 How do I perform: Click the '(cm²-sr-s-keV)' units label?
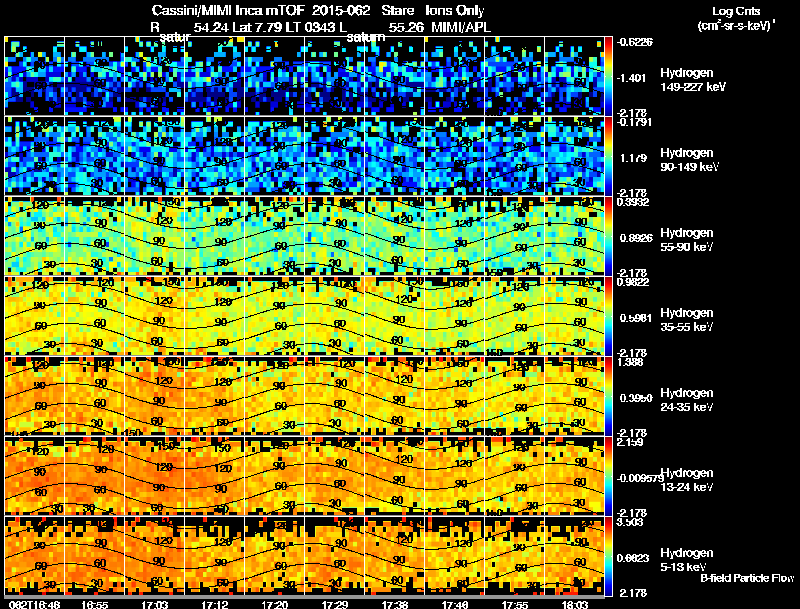coord(736,26)
